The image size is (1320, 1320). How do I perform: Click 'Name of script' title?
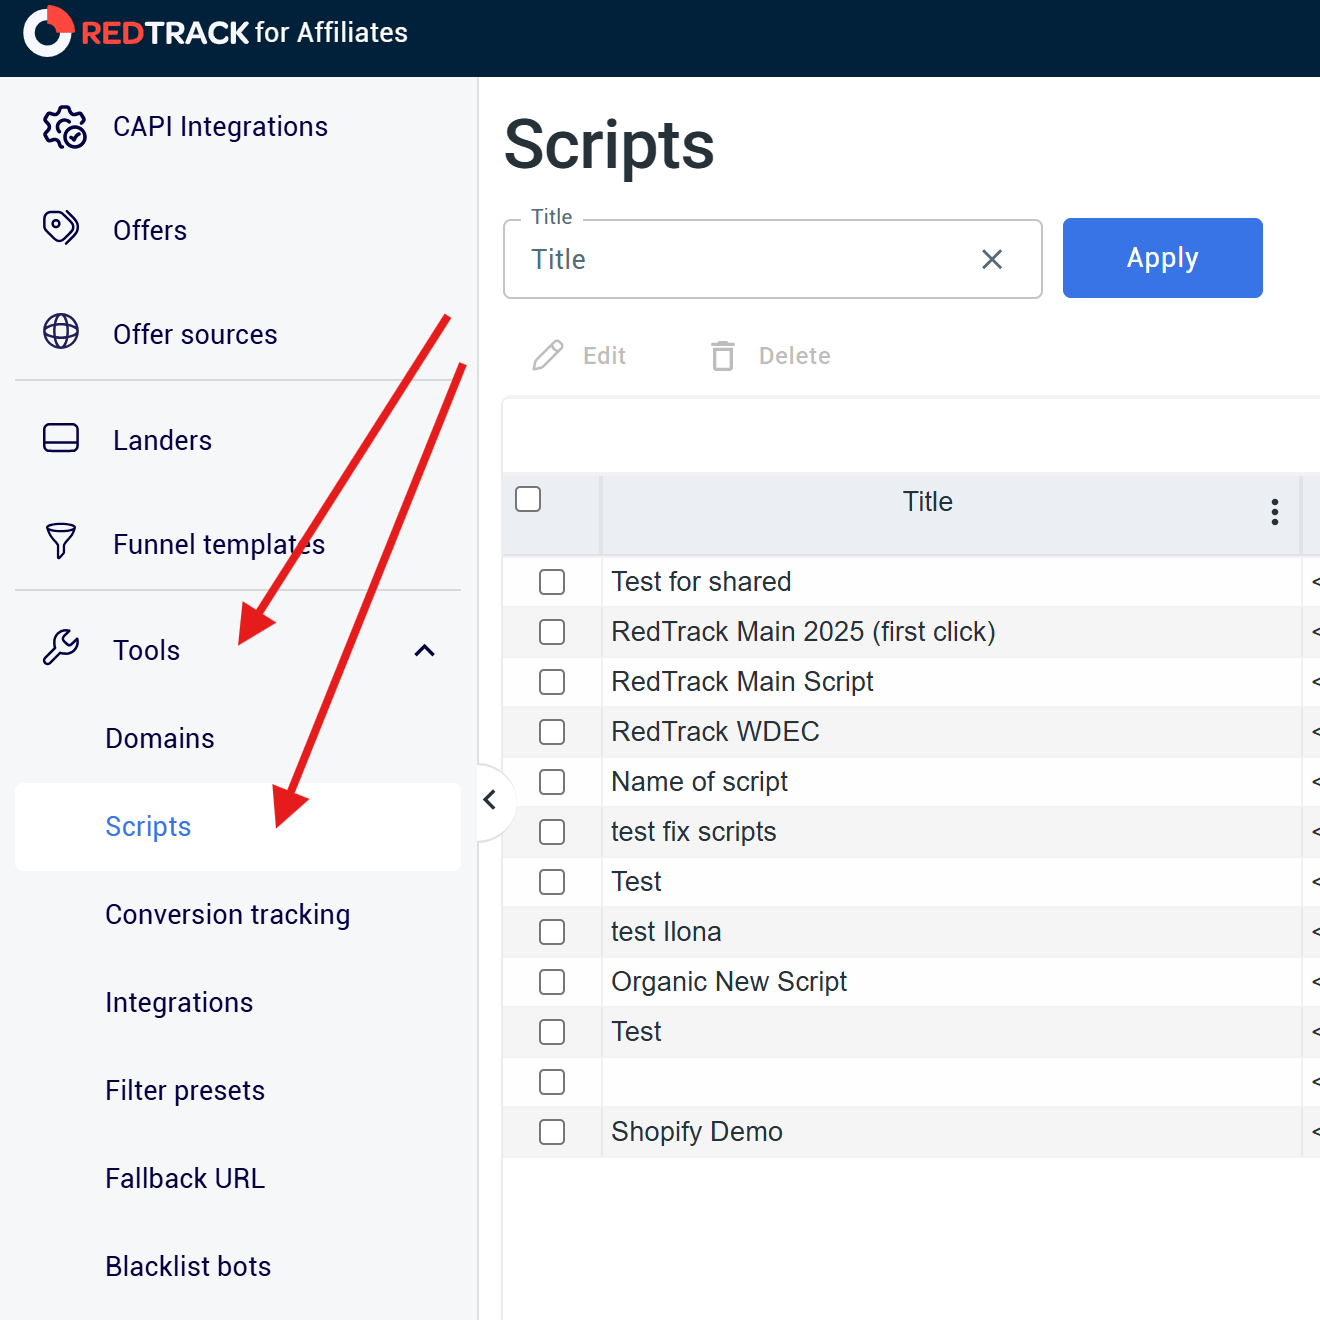[x=699, y=782]
